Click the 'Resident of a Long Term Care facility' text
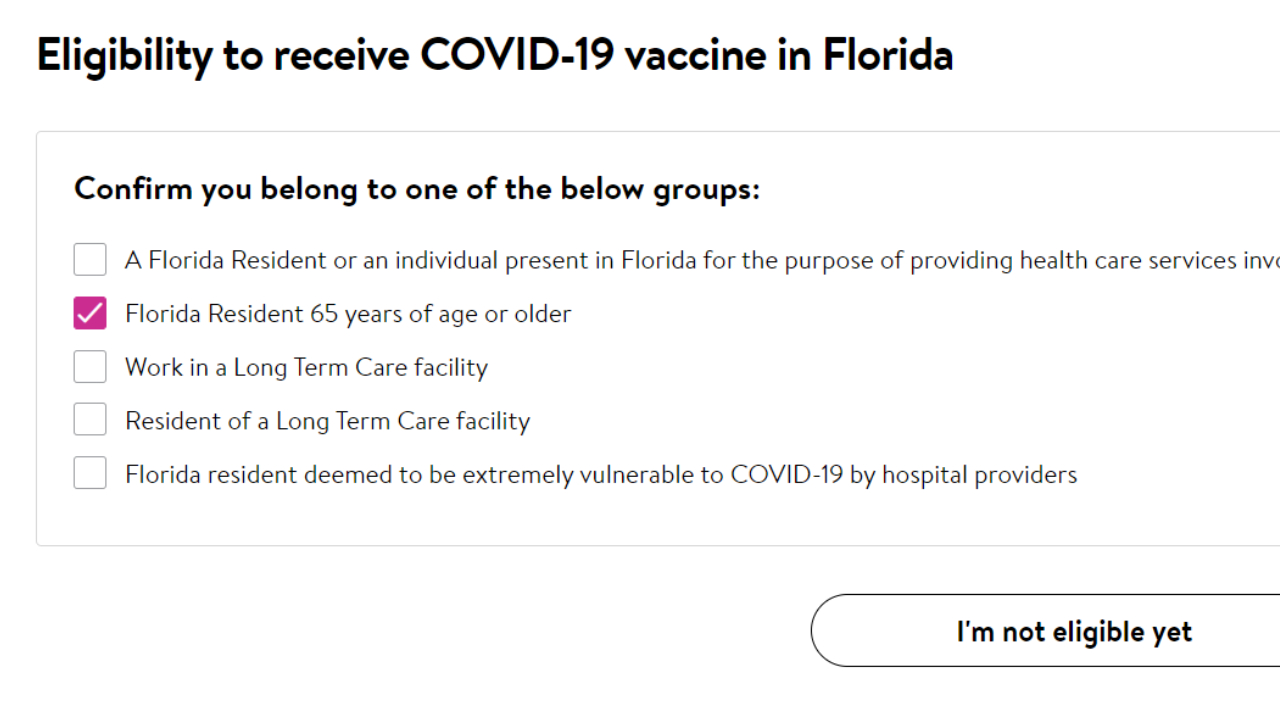Screen dimensions: 1280x720 [327, 421]
